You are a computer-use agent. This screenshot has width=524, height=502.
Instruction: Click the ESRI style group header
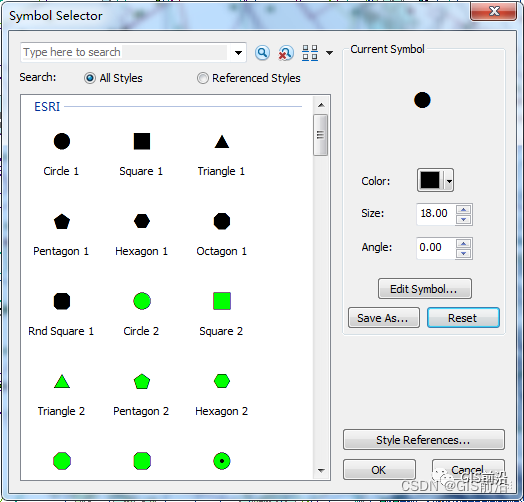coord(47,107)
